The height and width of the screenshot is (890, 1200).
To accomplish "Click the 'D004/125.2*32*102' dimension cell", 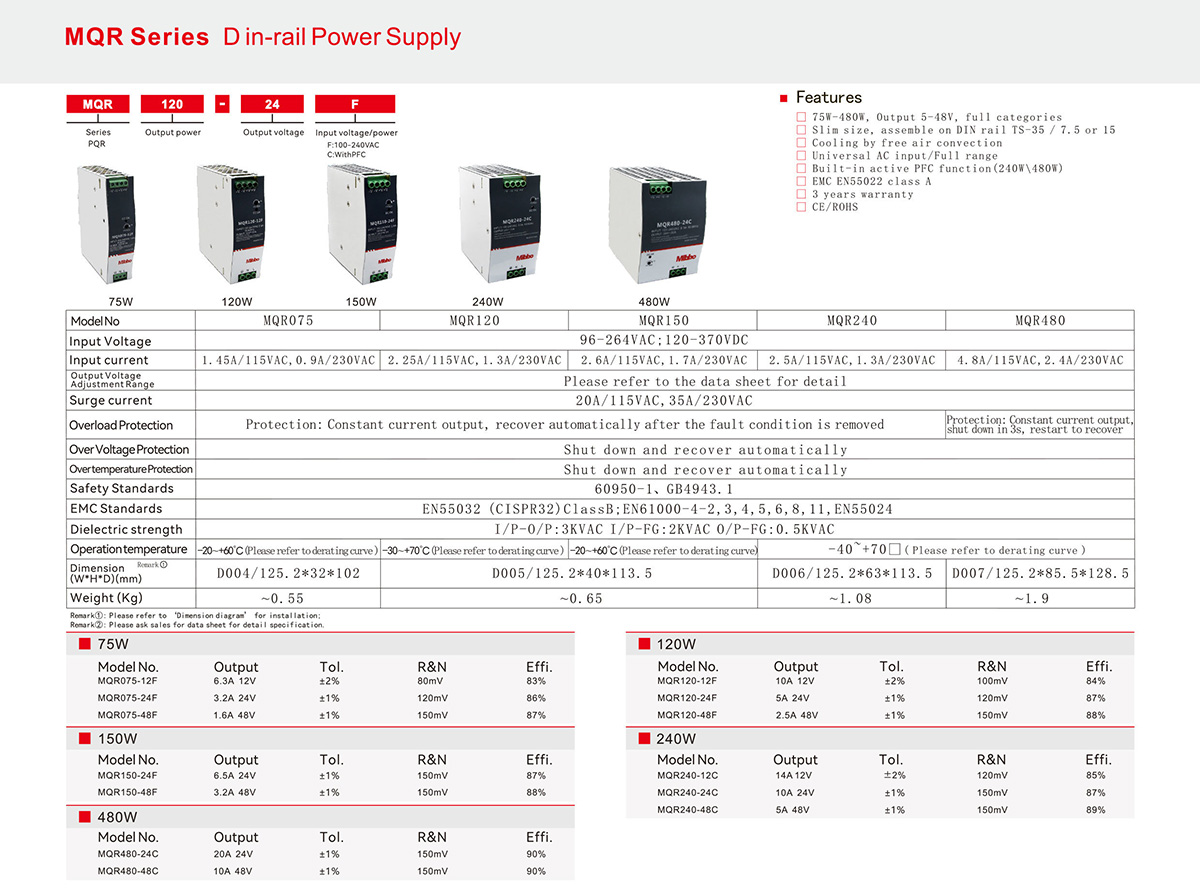I will coord(288,574).
